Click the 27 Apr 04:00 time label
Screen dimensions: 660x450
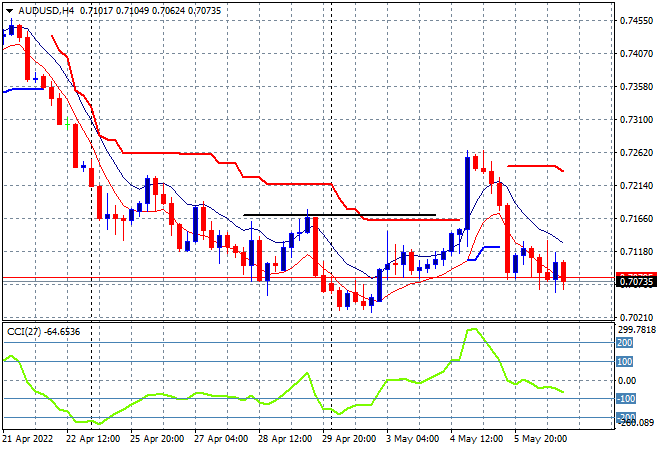coord(221,439)
